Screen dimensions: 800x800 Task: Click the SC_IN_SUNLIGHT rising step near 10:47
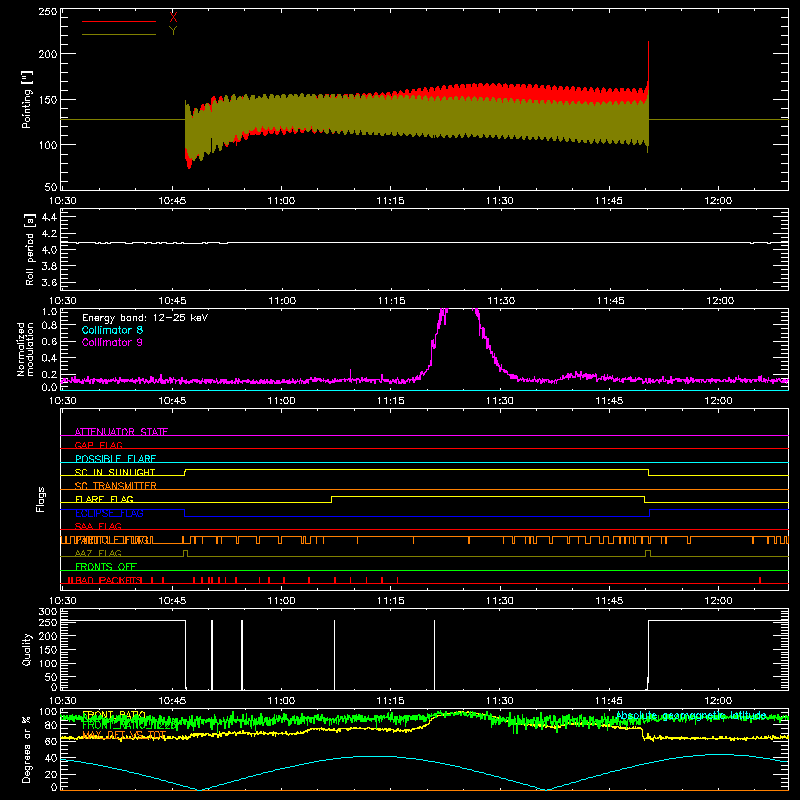click(x=185, y=472)
